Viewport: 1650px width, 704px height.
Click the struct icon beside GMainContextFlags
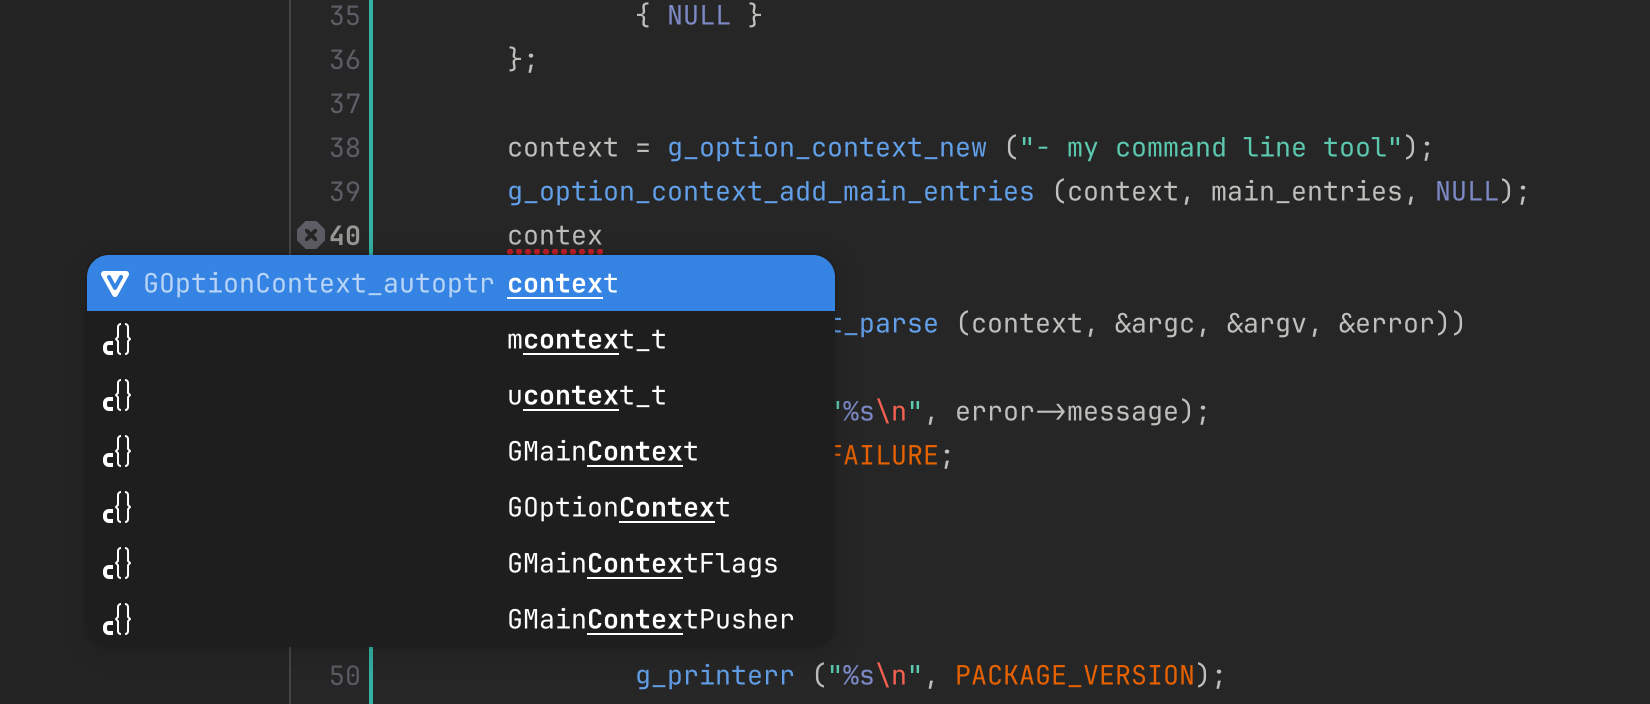click(117, 564)
